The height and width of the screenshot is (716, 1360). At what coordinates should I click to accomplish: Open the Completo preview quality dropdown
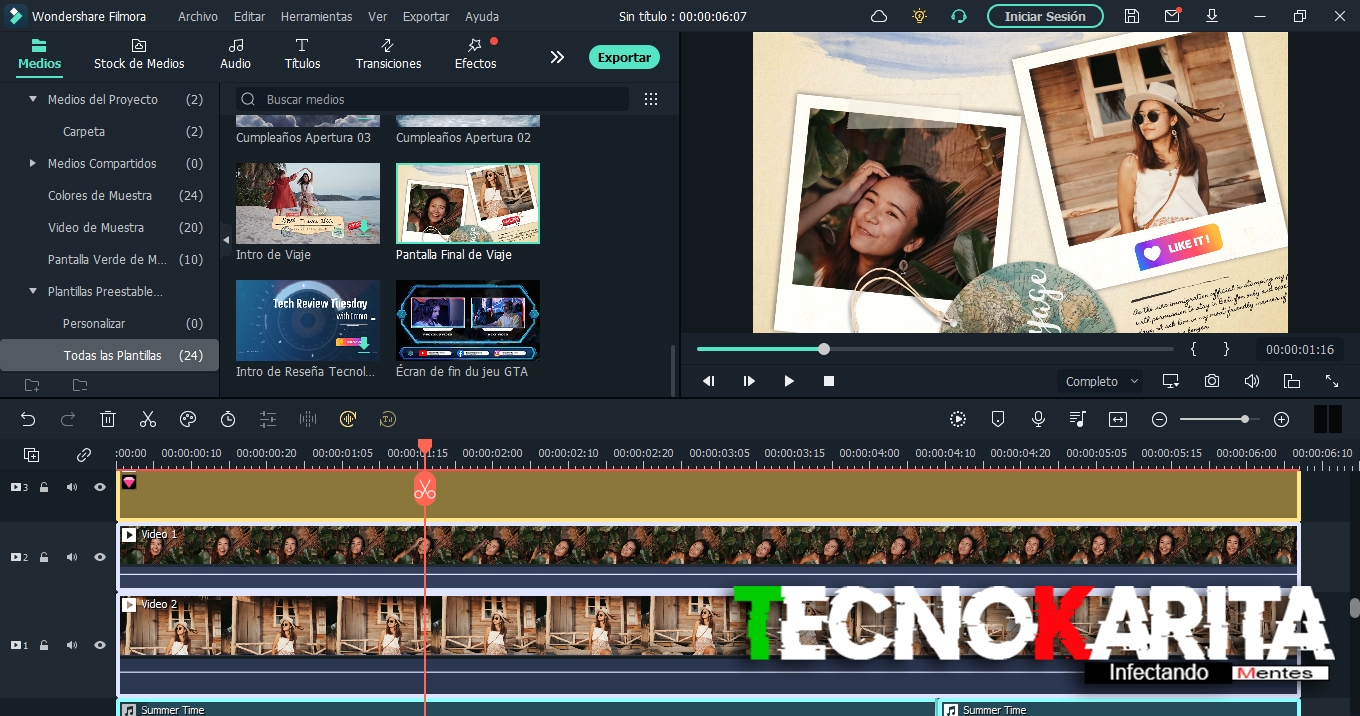1100,381
